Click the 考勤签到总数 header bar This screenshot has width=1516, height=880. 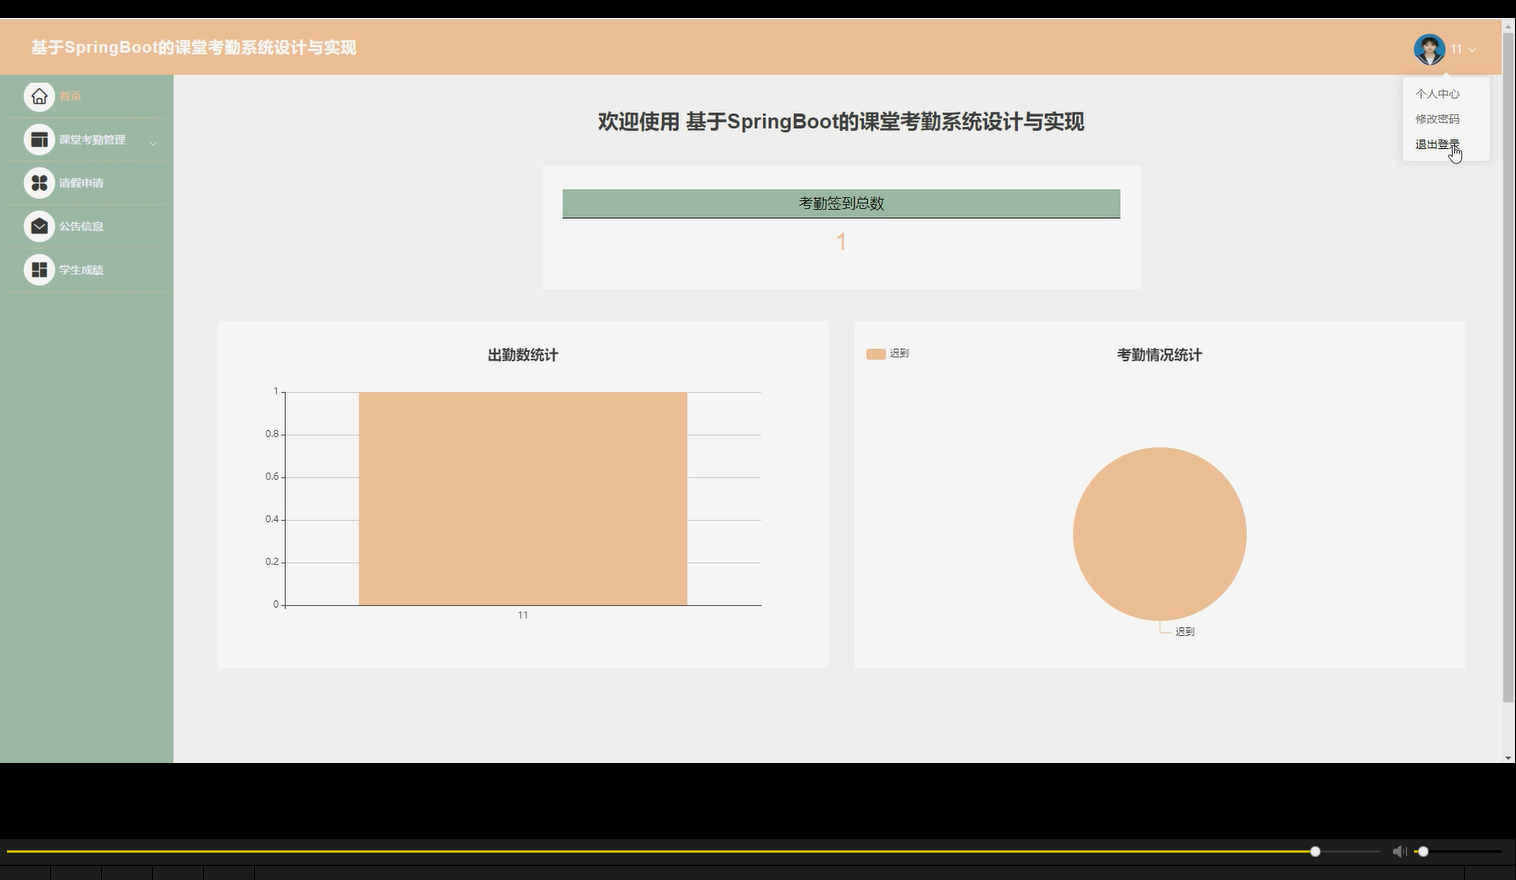click(841, 203)
